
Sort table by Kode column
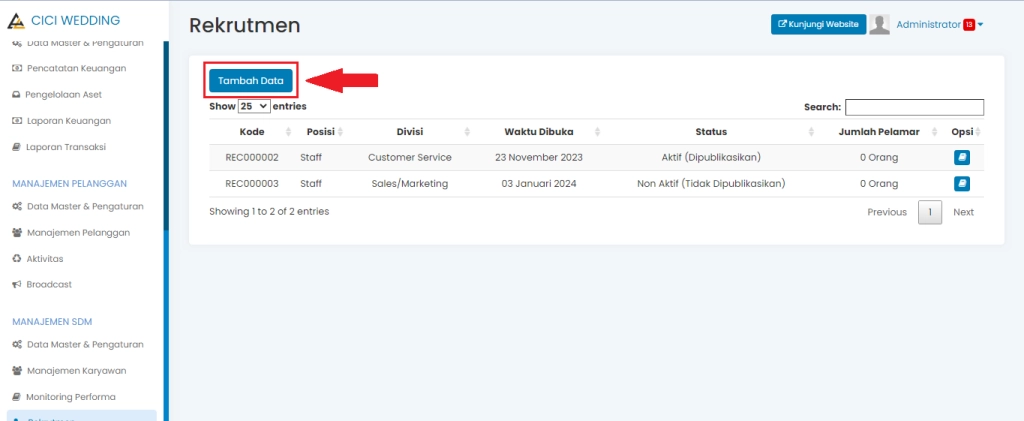[252, 132]
